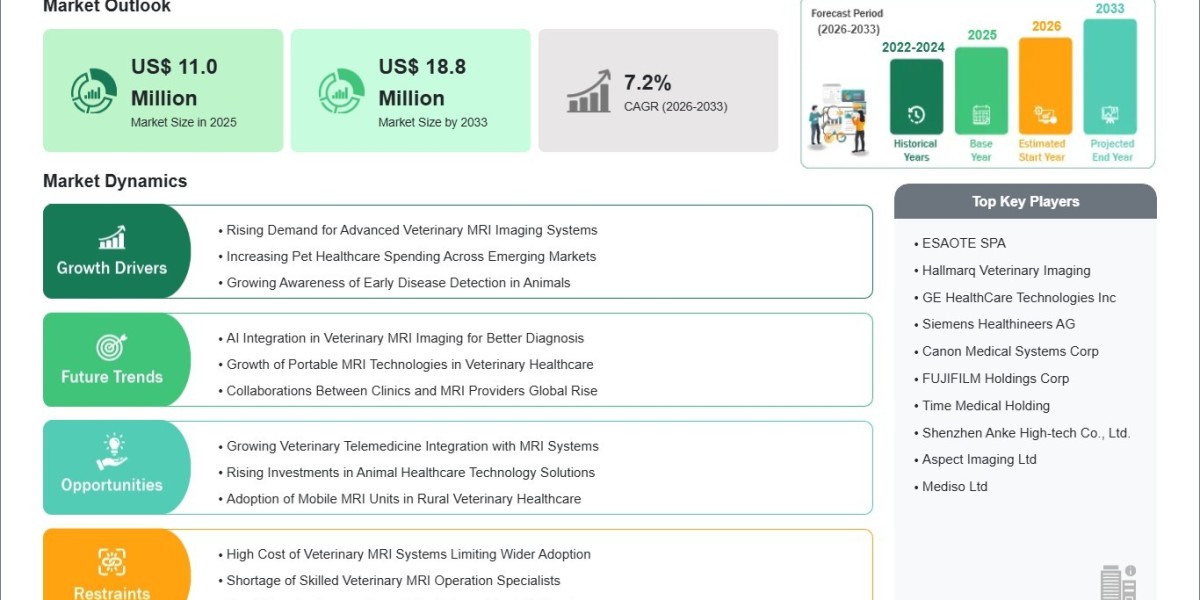Click the Base Year caption

coord(981,150)
